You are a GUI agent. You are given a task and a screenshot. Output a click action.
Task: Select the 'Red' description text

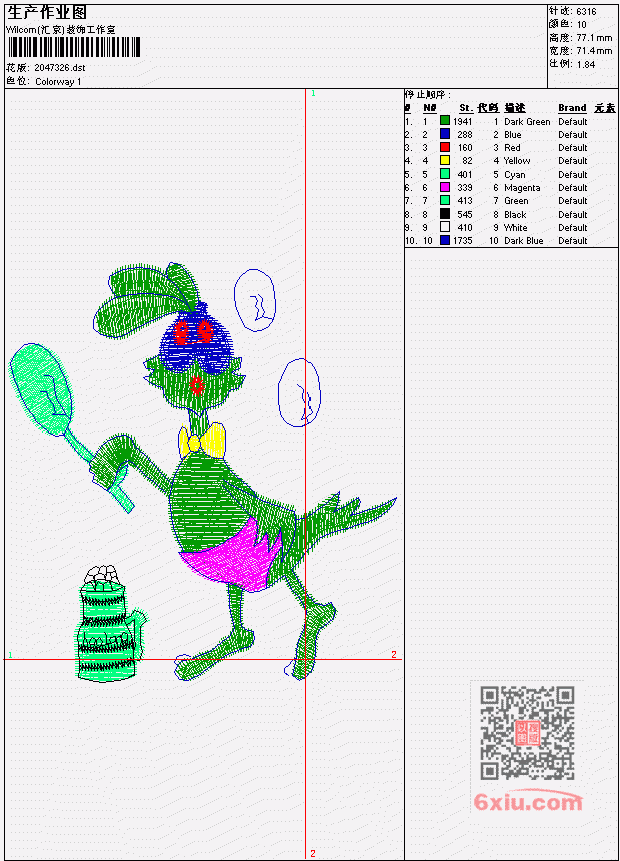pyautogui.click(x=512, y=148)
